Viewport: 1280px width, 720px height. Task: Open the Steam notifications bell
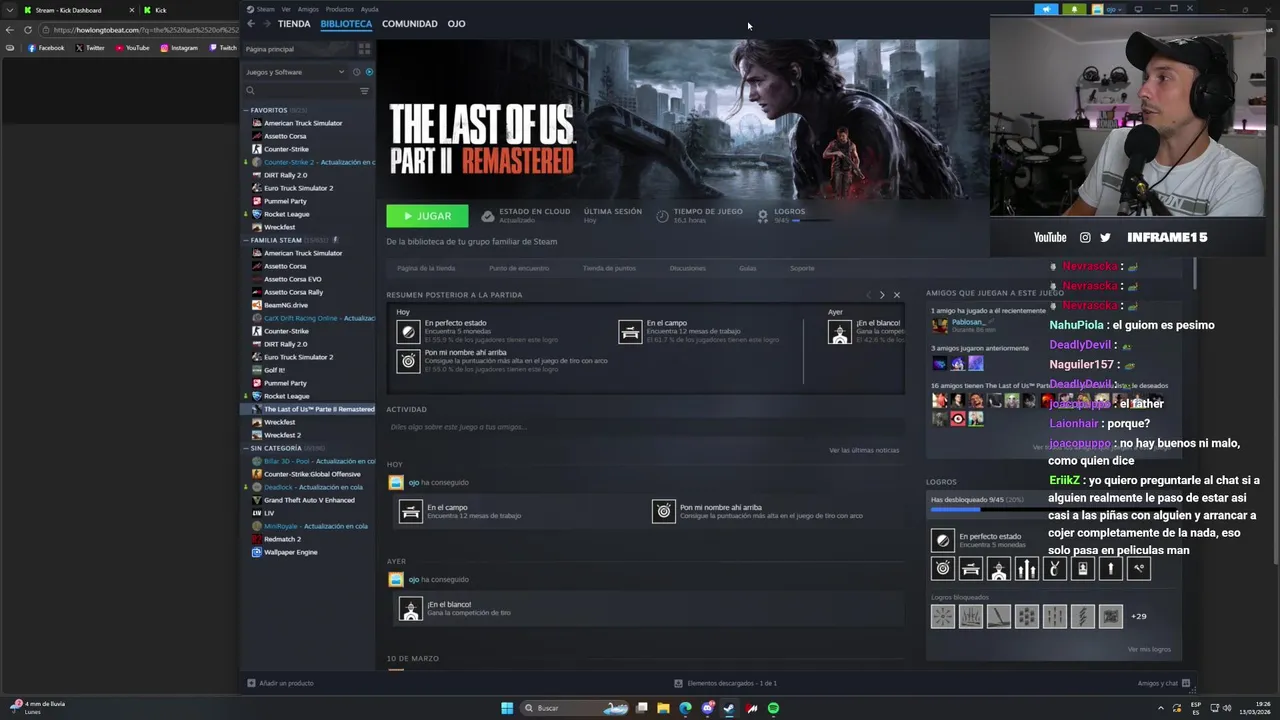point(1074,9)
